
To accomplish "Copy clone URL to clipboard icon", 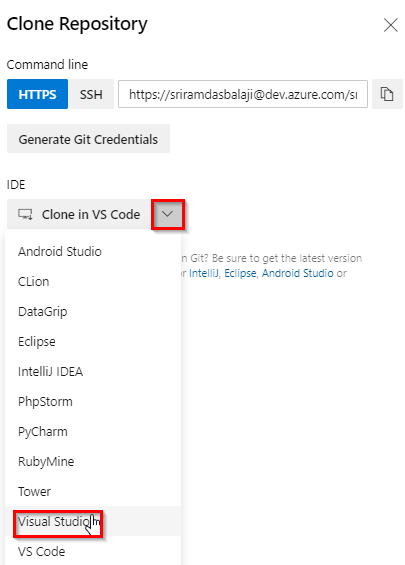I will pyautogui.click(x=387, y=94).
